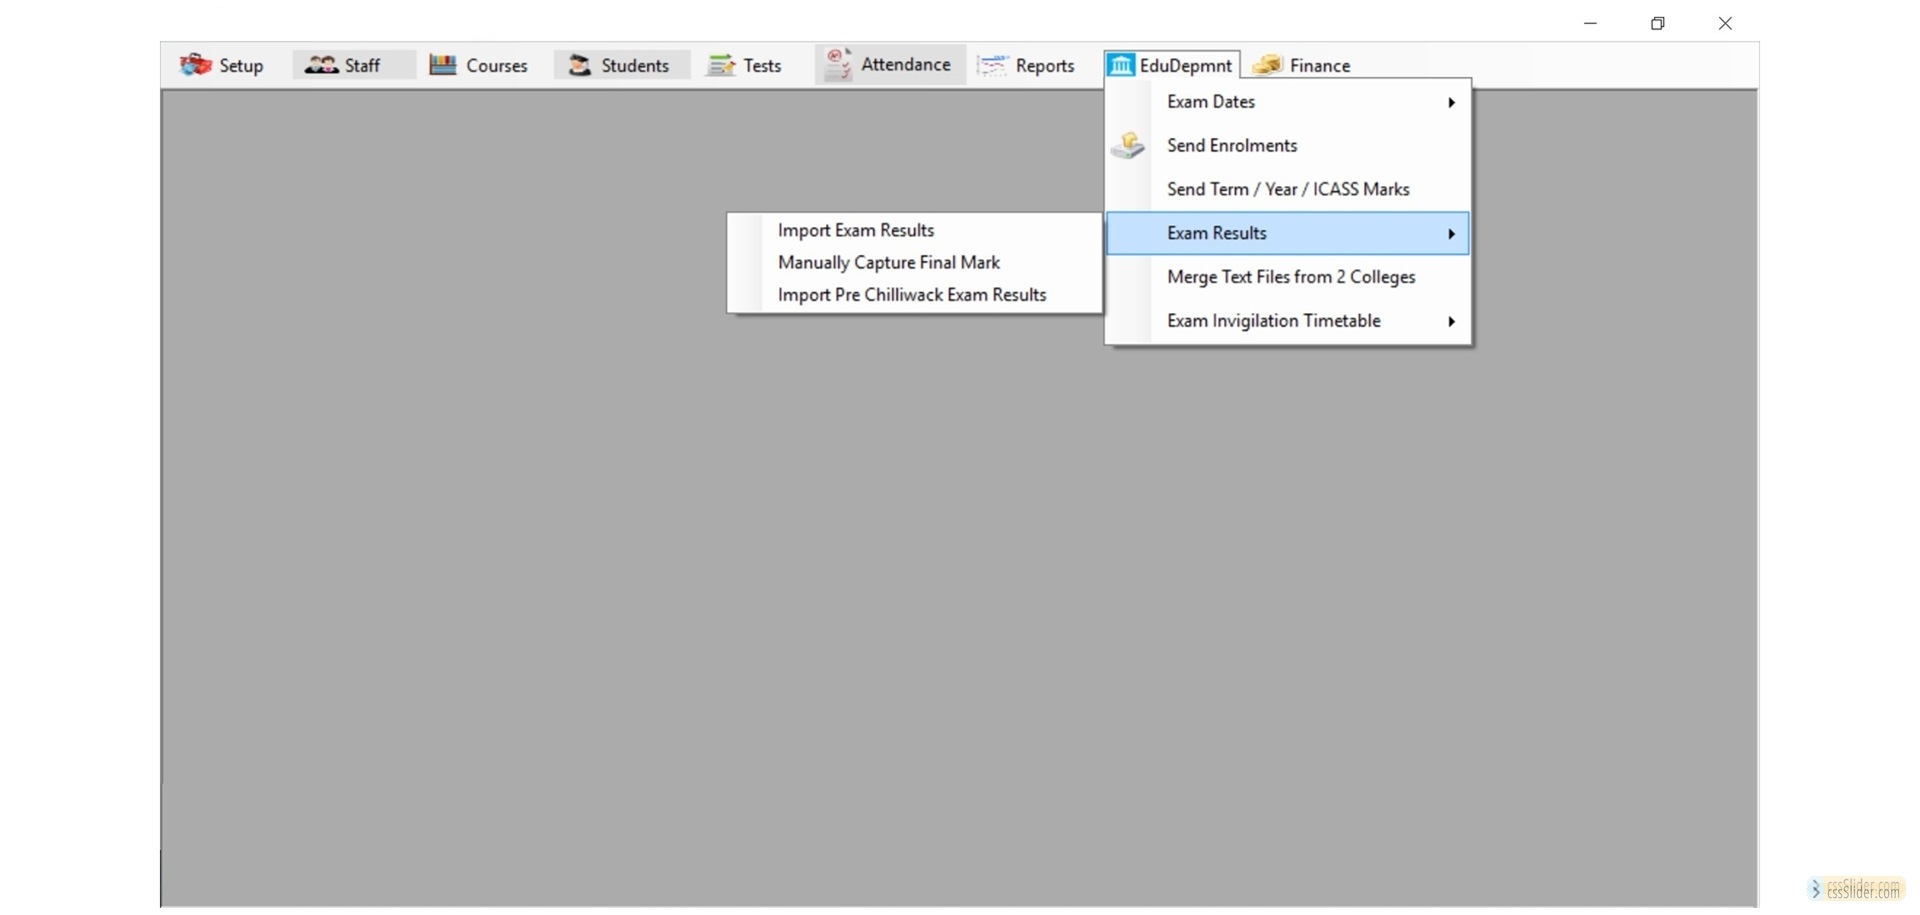The height and width of the screenshot is (915, 1920).
Task: Expand the Exam Dates submenu arrow
Action: point(1451,102)
